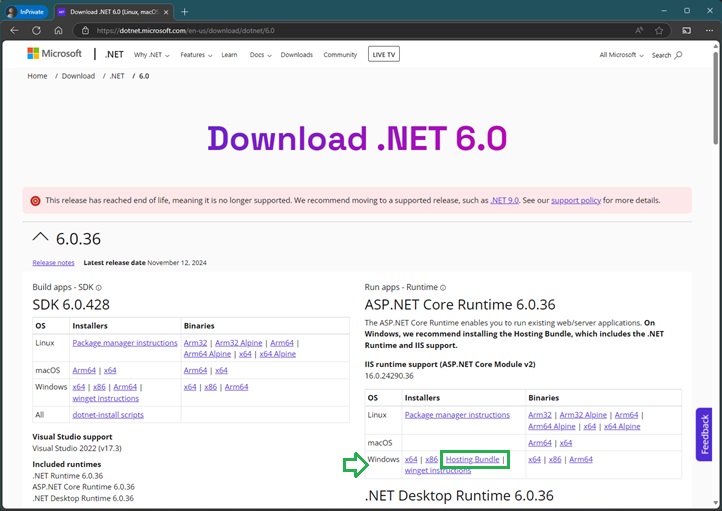Open browser settings and more menu
722x511 pixels.
[x=709, y=30]
